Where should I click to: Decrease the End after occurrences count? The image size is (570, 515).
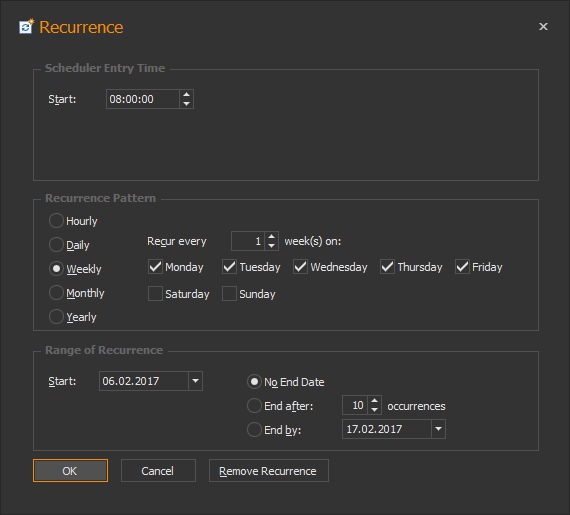tap(374, 410)
